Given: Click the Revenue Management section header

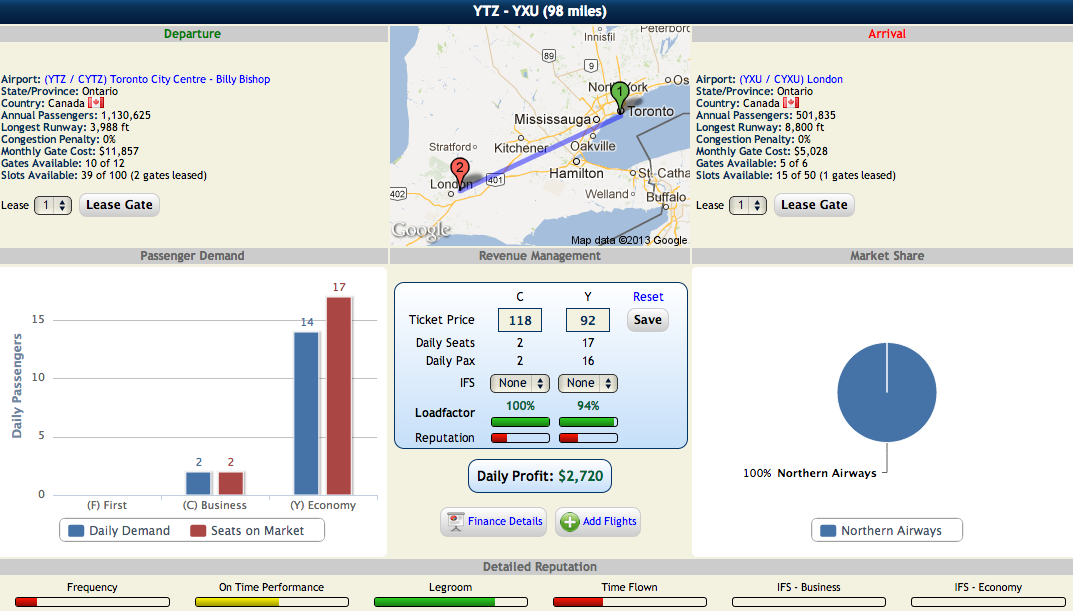Looking at the screenshot, I should point(540,256).
